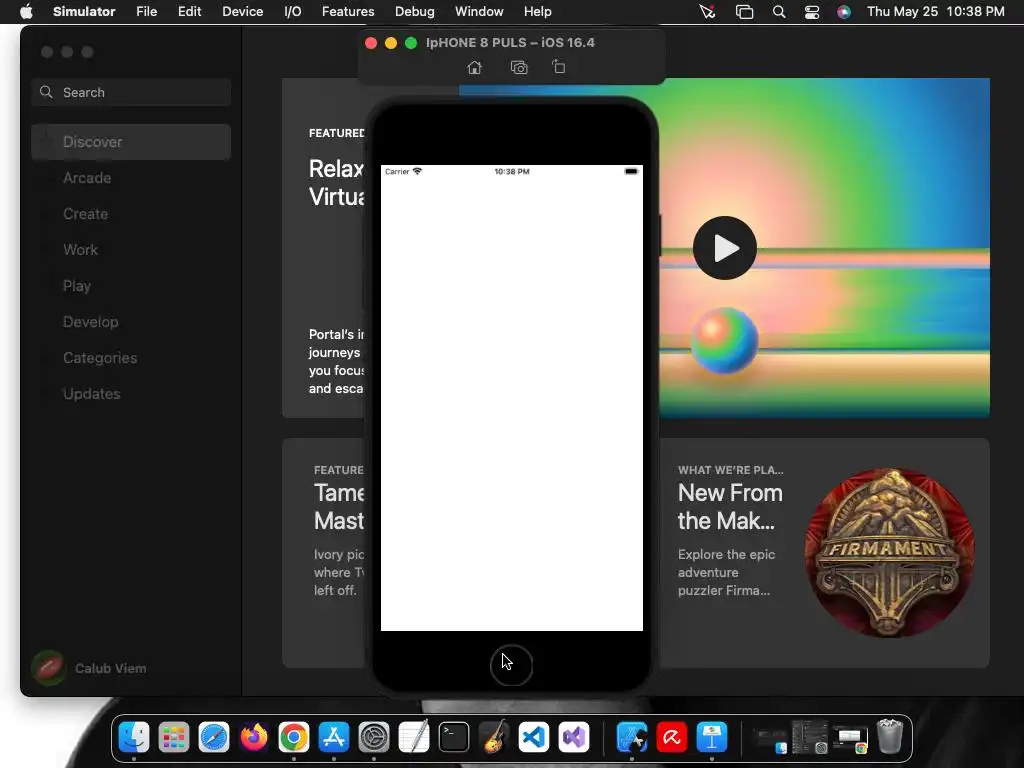Click the screen mirroring icon in menu bar
This screenshot has width=1024, height=768.
744,12
